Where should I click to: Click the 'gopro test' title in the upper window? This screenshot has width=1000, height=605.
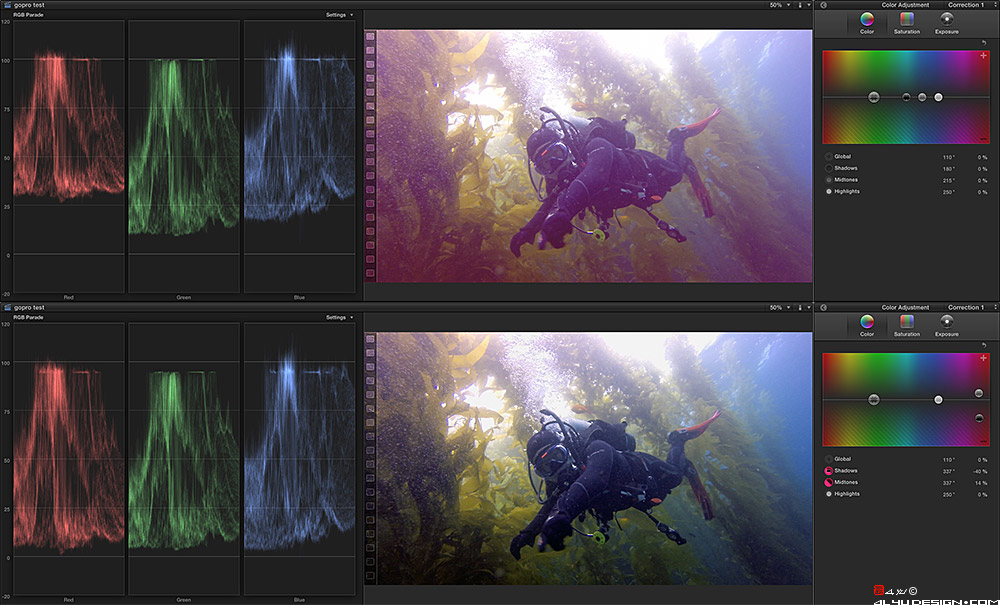click(29, 4)
